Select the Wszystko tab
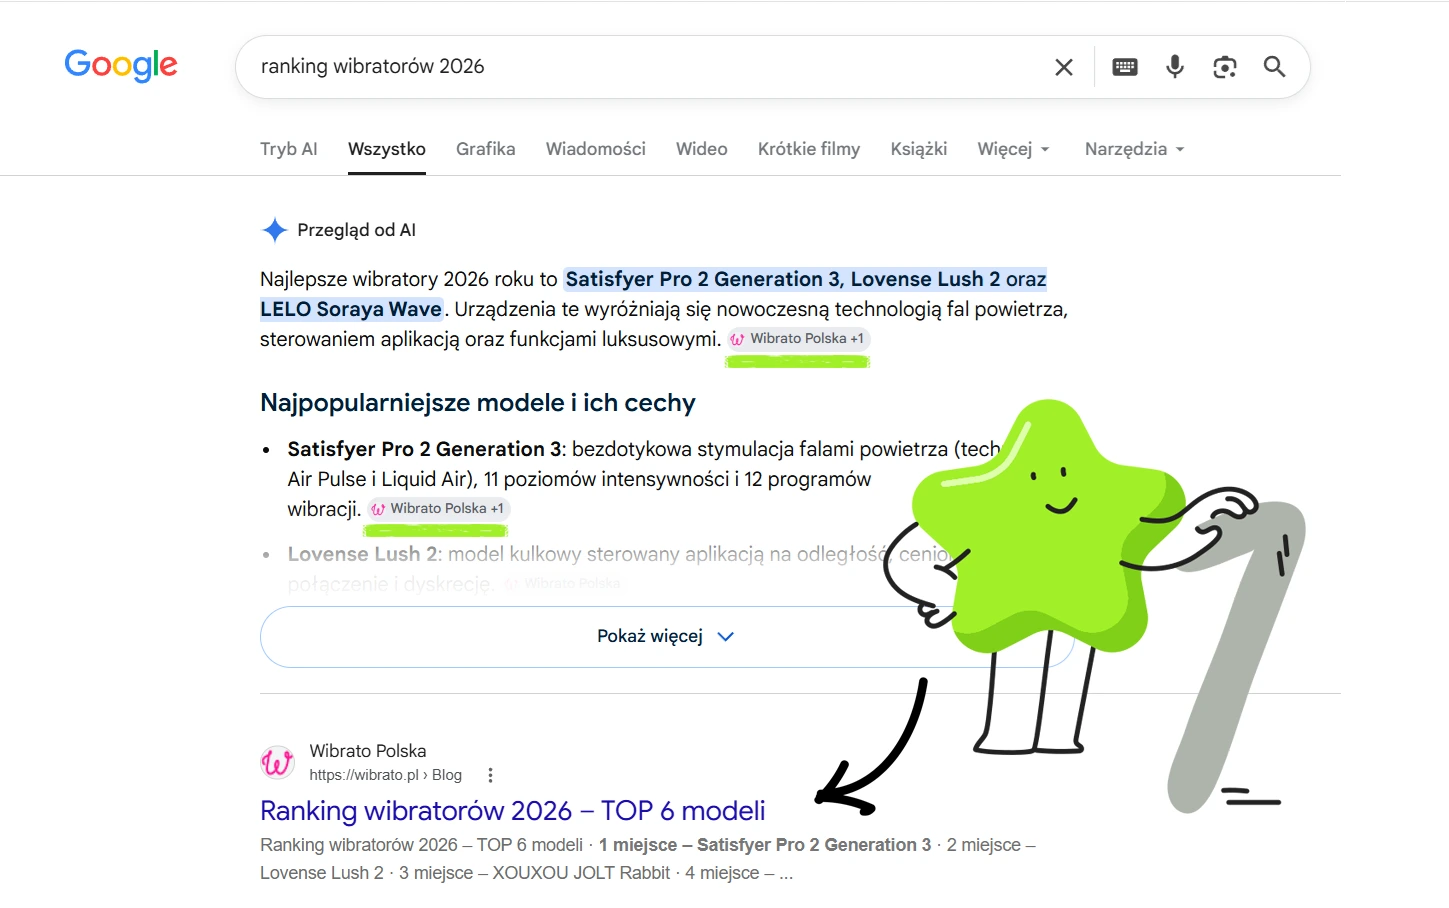This screenshot has width=1449, height=908. tap(387, 149)
